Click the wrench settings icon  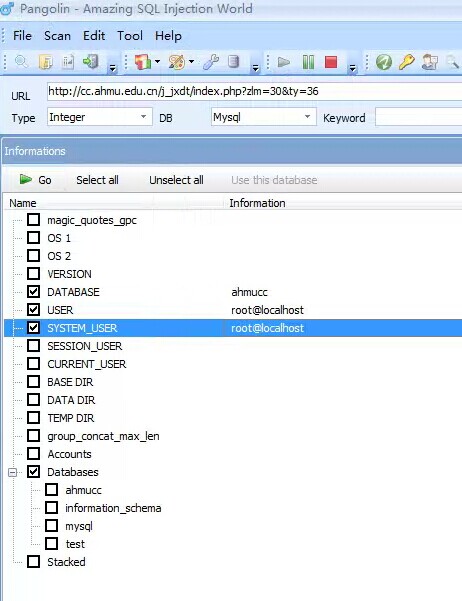[211, 62]
